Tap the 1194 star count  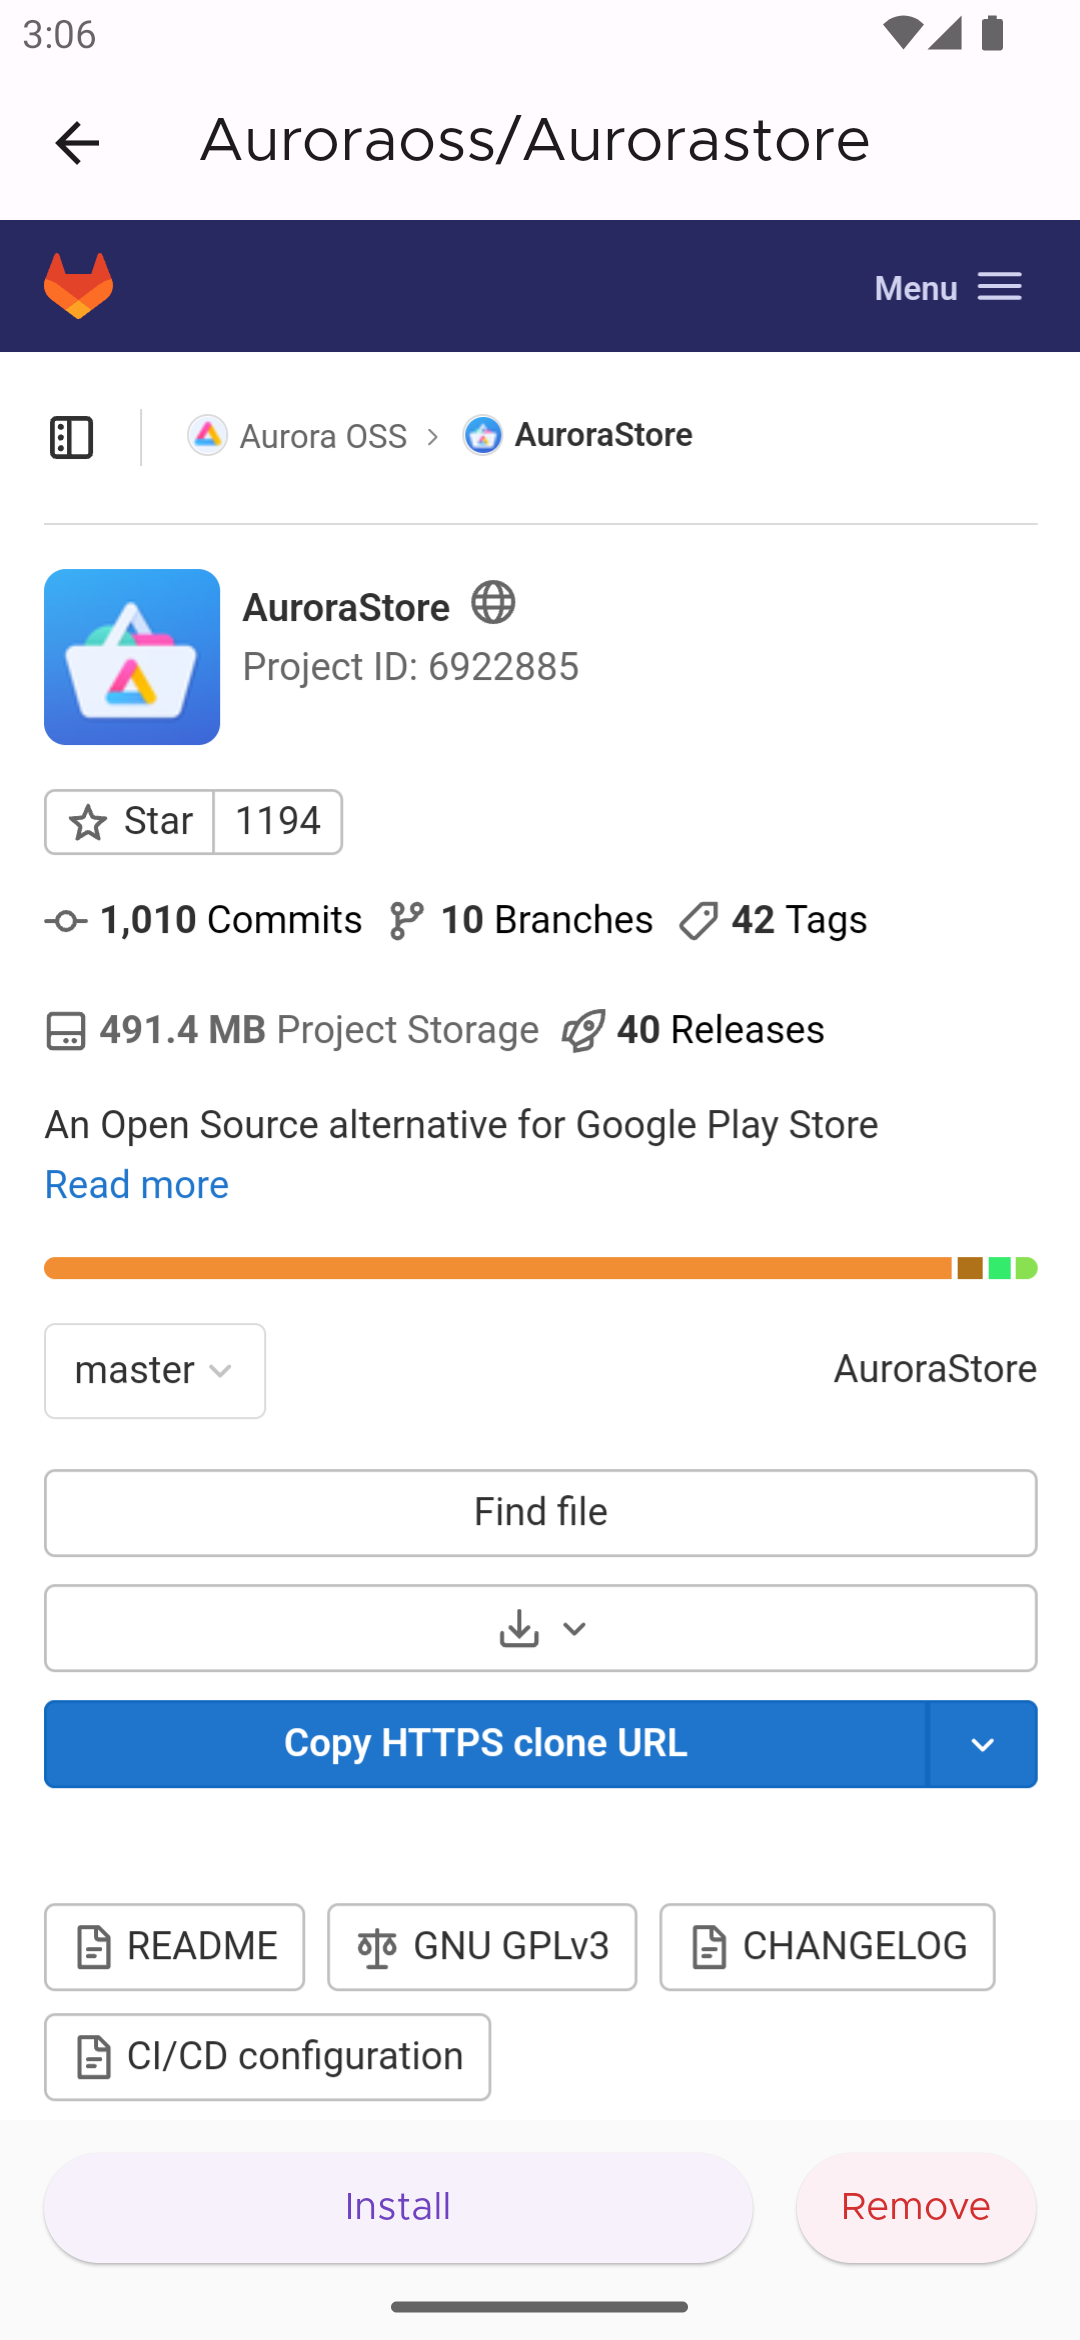coord(276,821)
